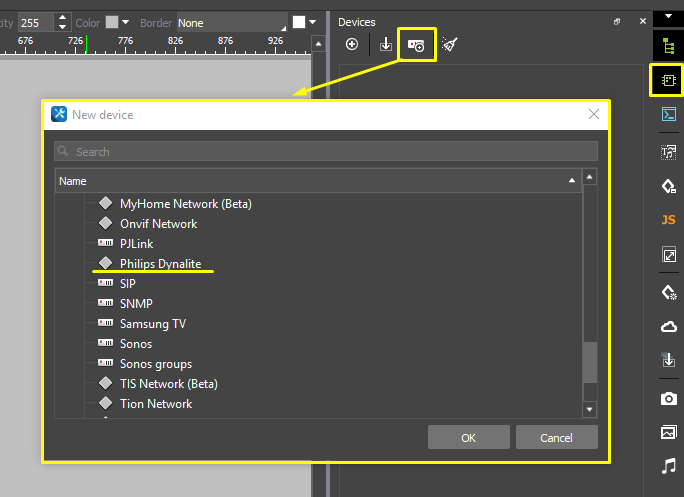Open the music note sounds panel
This screenshot has width=684, height=497.
pos(668,466)
